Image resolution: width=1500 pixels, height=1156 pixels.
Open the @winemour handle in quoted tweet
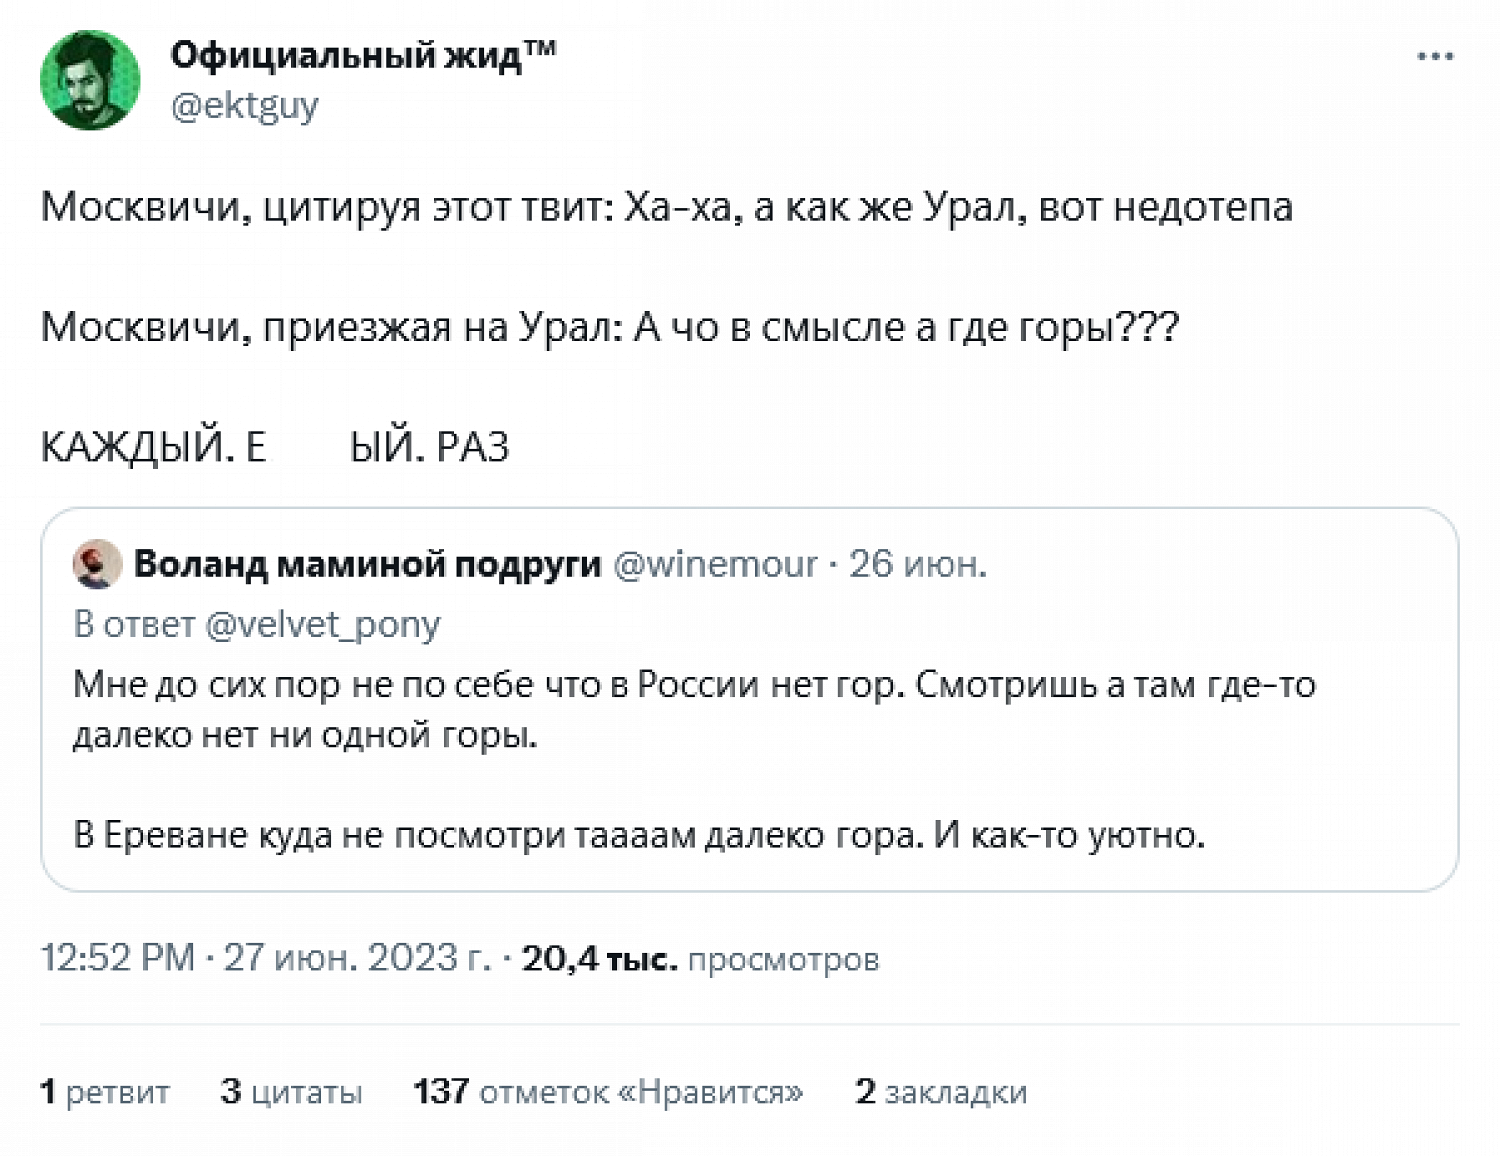(x=715, y=565)
